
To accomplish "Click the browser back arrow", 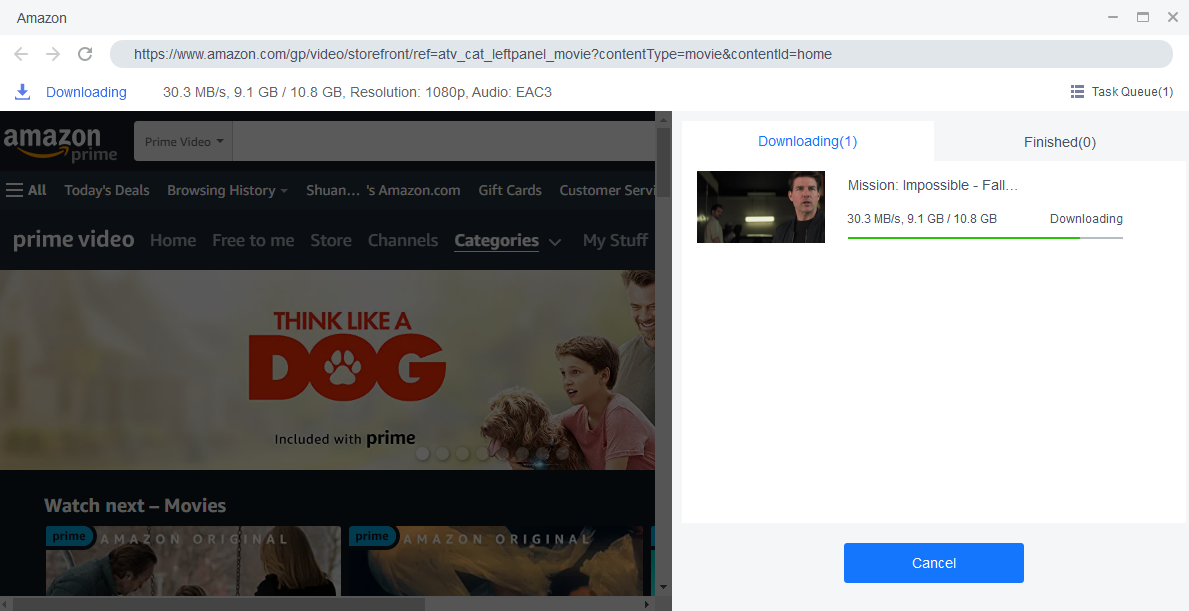I will pos(21,54).
